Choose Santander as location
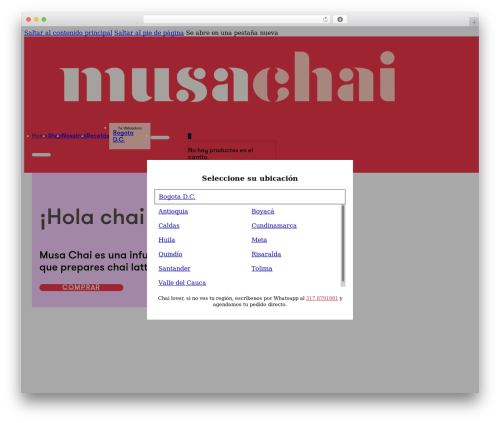Viewport: 500px width, 423px height. click(174, 268)
